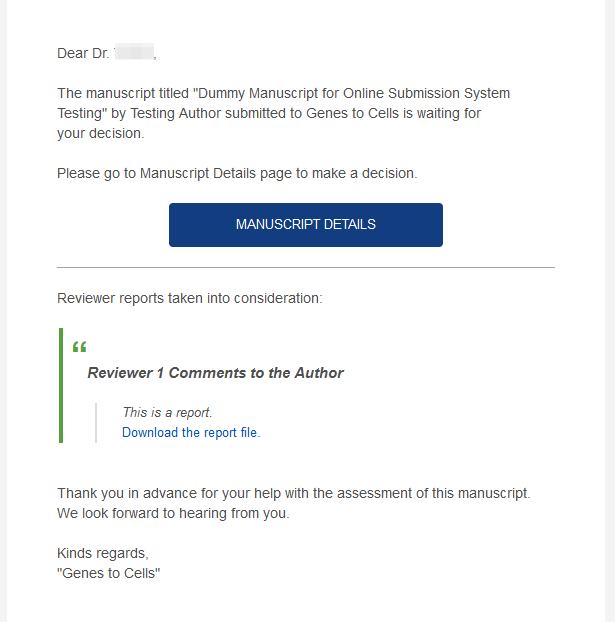The width and height of the screenshot is (615, 622).
Task: Click the green vertical bar of the quote block
Action: [61, 385]
